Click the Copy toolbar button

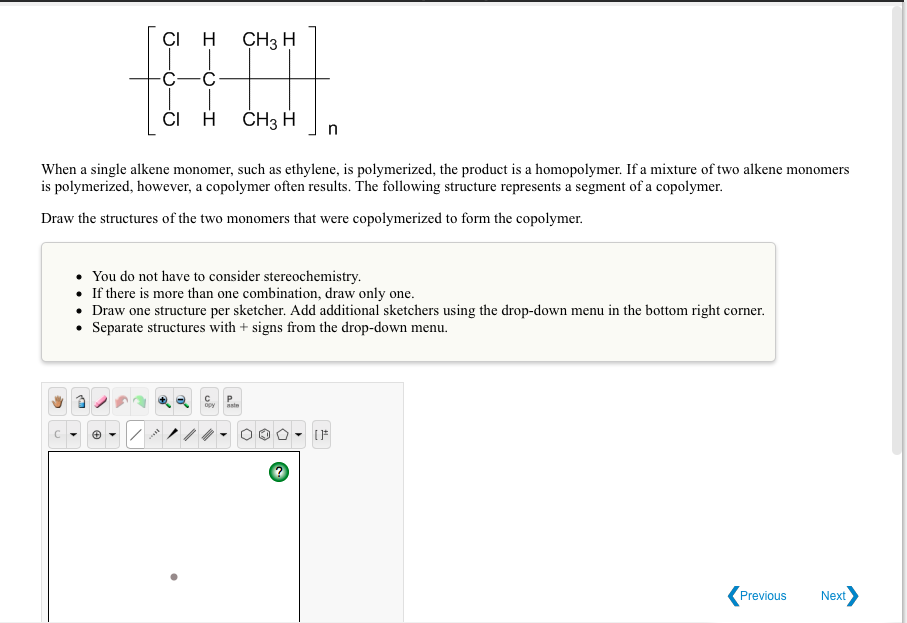pos(209,400)
